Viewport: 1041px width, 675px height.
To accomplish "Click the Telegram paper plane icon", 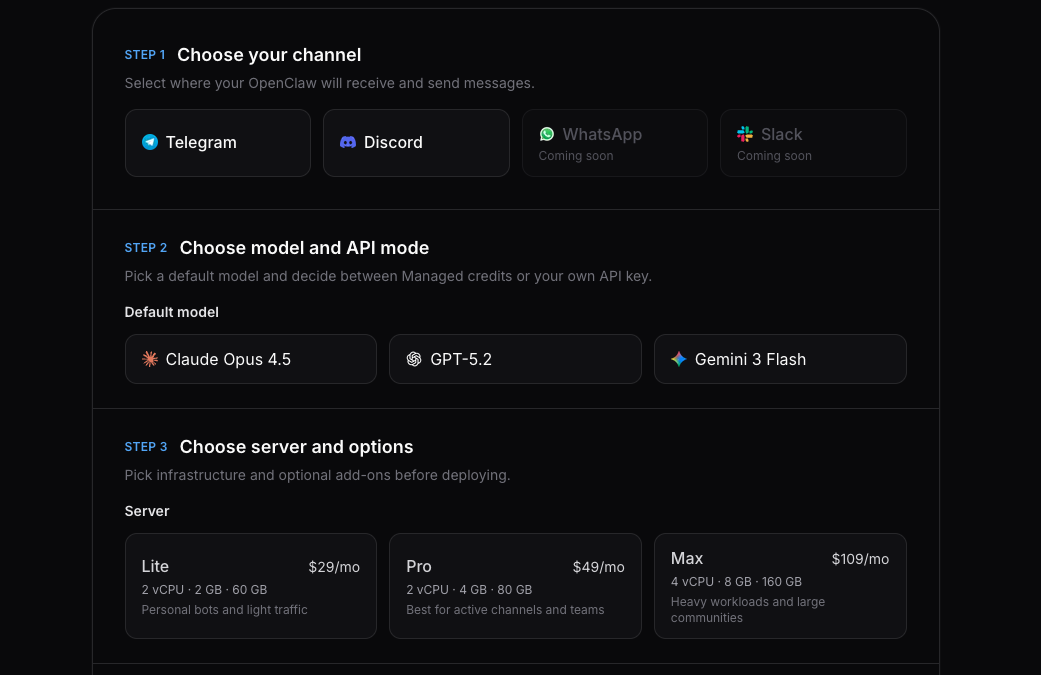I will (150, 142).
